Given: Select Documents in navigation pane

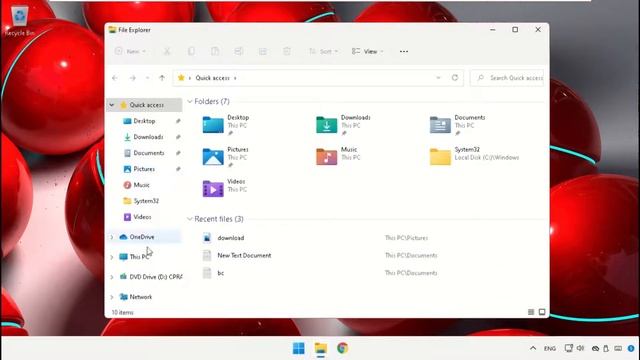Looking at the screenshot, I should click(x=149, y=153).
